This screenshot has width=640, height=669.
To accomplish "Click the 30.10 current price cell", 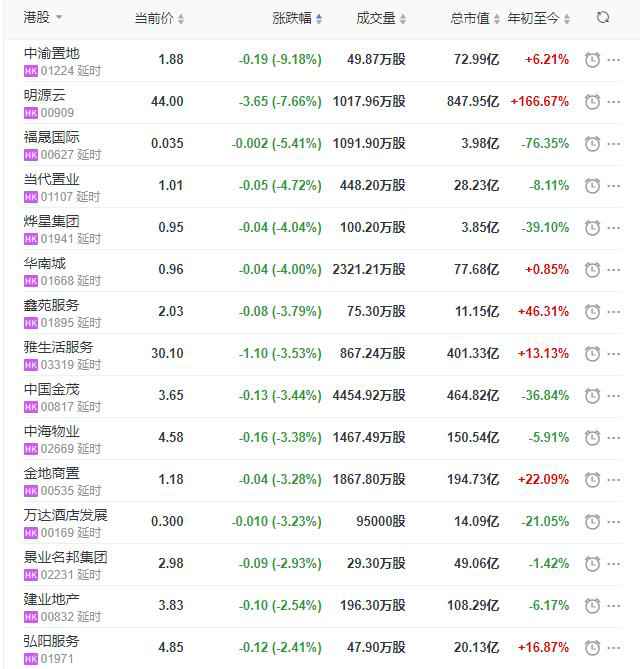I will click(167, 353).
